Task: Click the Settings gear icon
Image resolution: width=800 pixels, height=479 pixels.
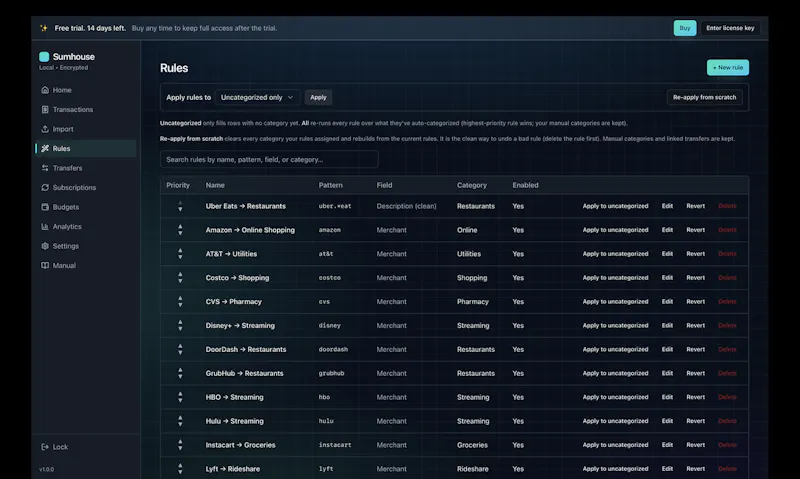Action: 45,246
